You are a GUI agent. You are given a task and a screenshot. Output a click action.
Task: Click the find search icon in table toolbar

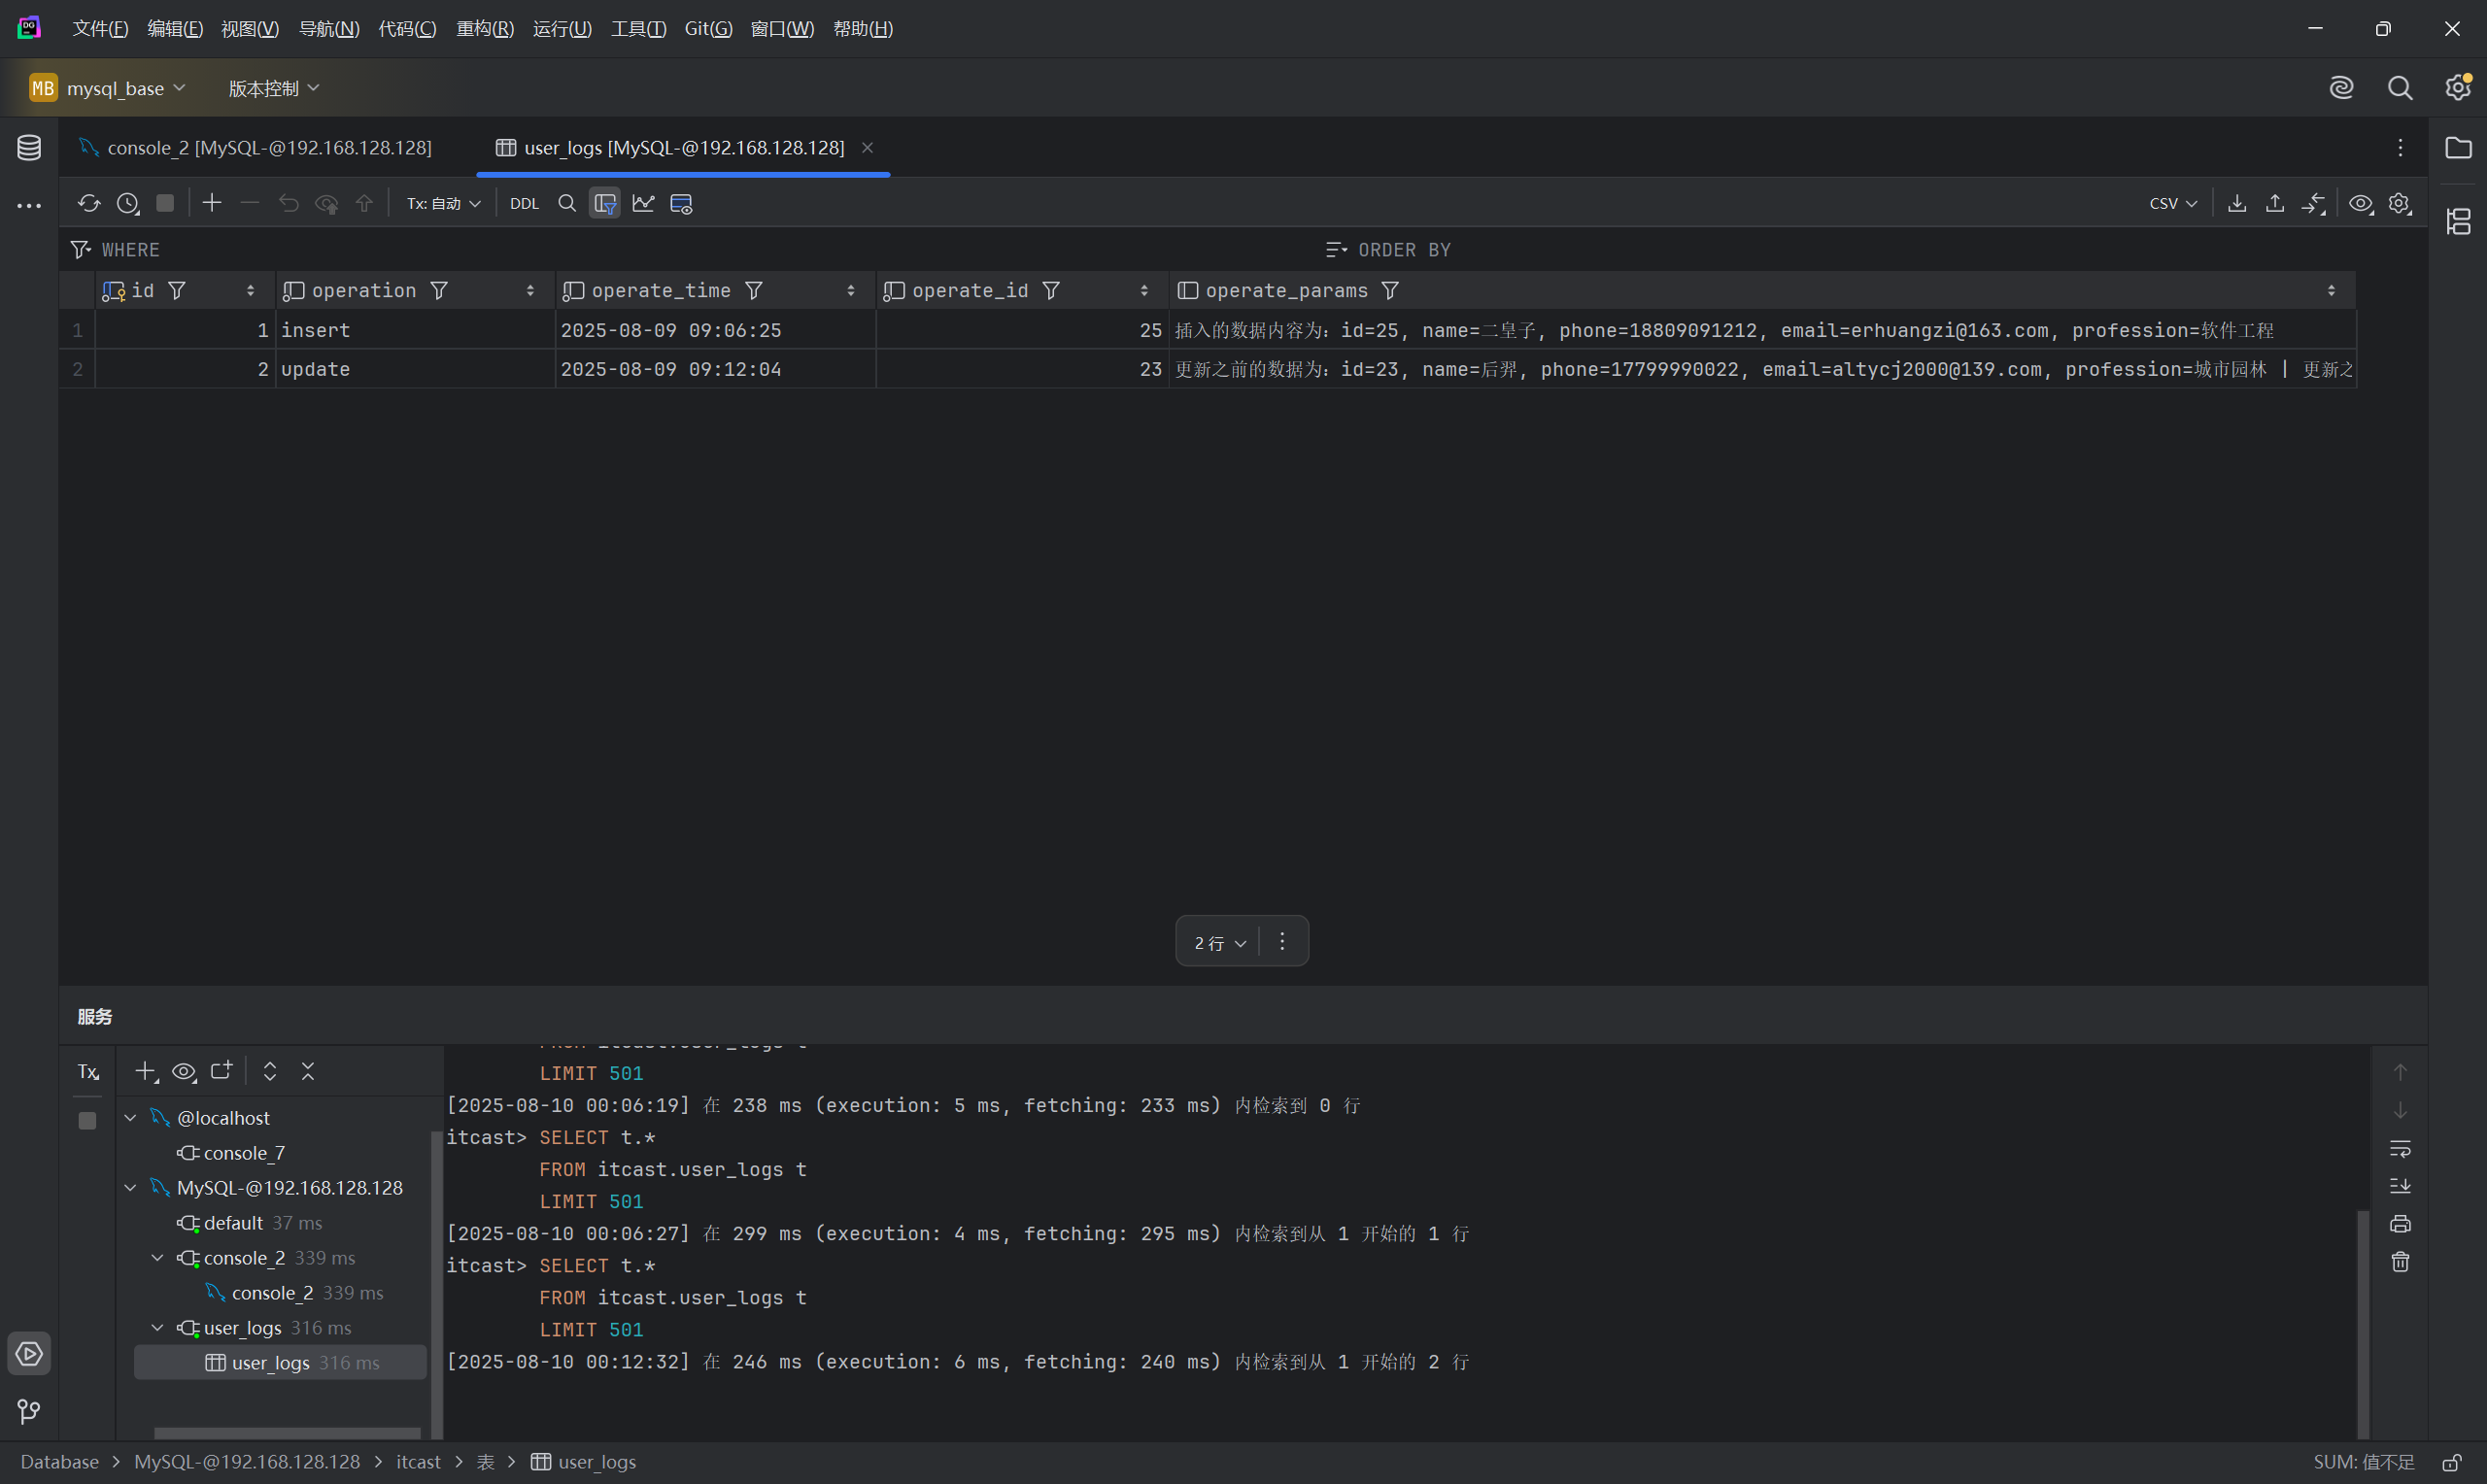pyautogui.click(x=567, y=204)
